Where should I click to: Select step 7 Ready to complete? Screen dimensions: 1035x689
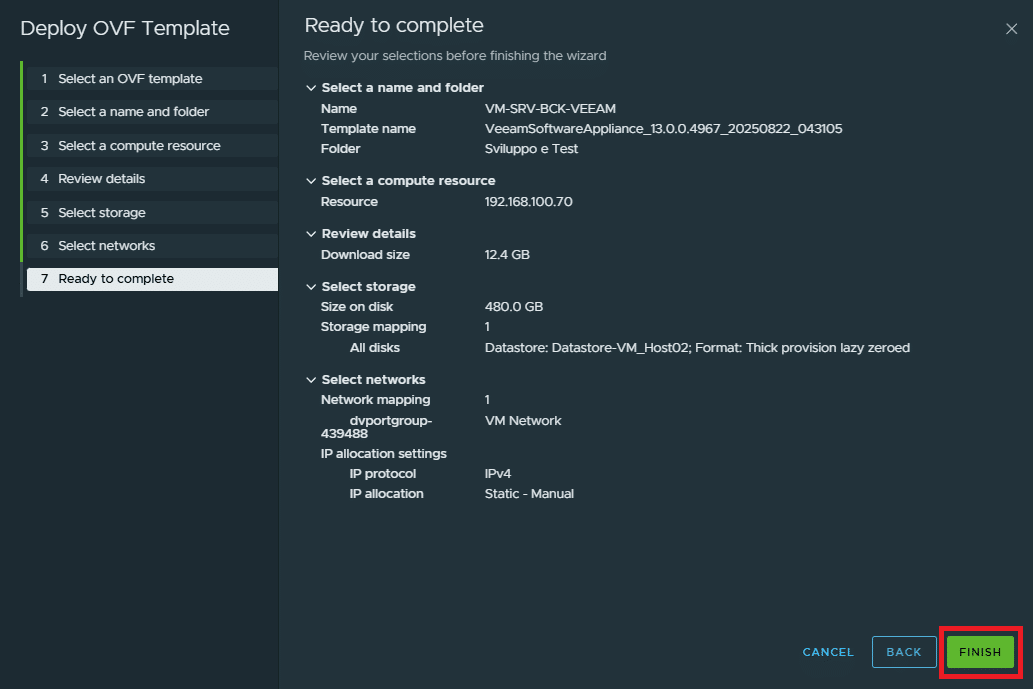(x=116, y=279)
